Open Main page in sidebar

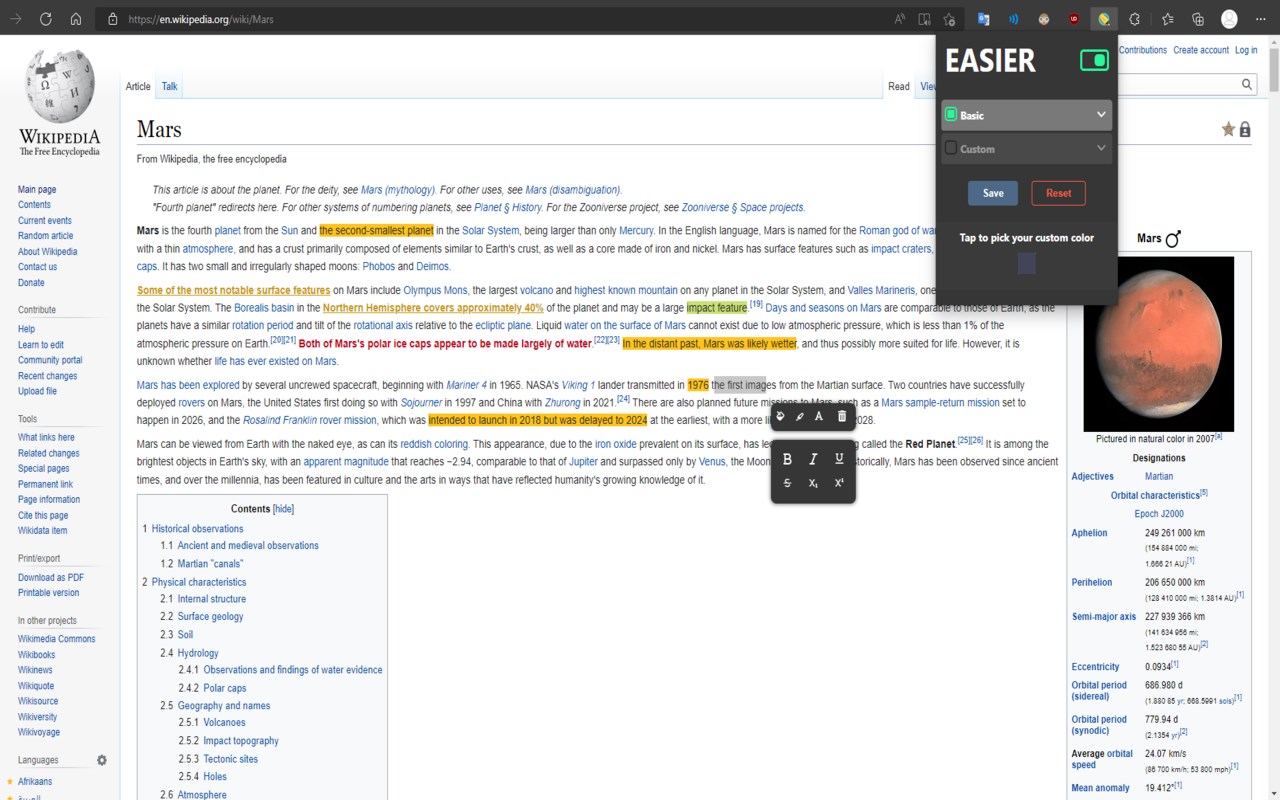pyautogui.click(x=37, y=190)
